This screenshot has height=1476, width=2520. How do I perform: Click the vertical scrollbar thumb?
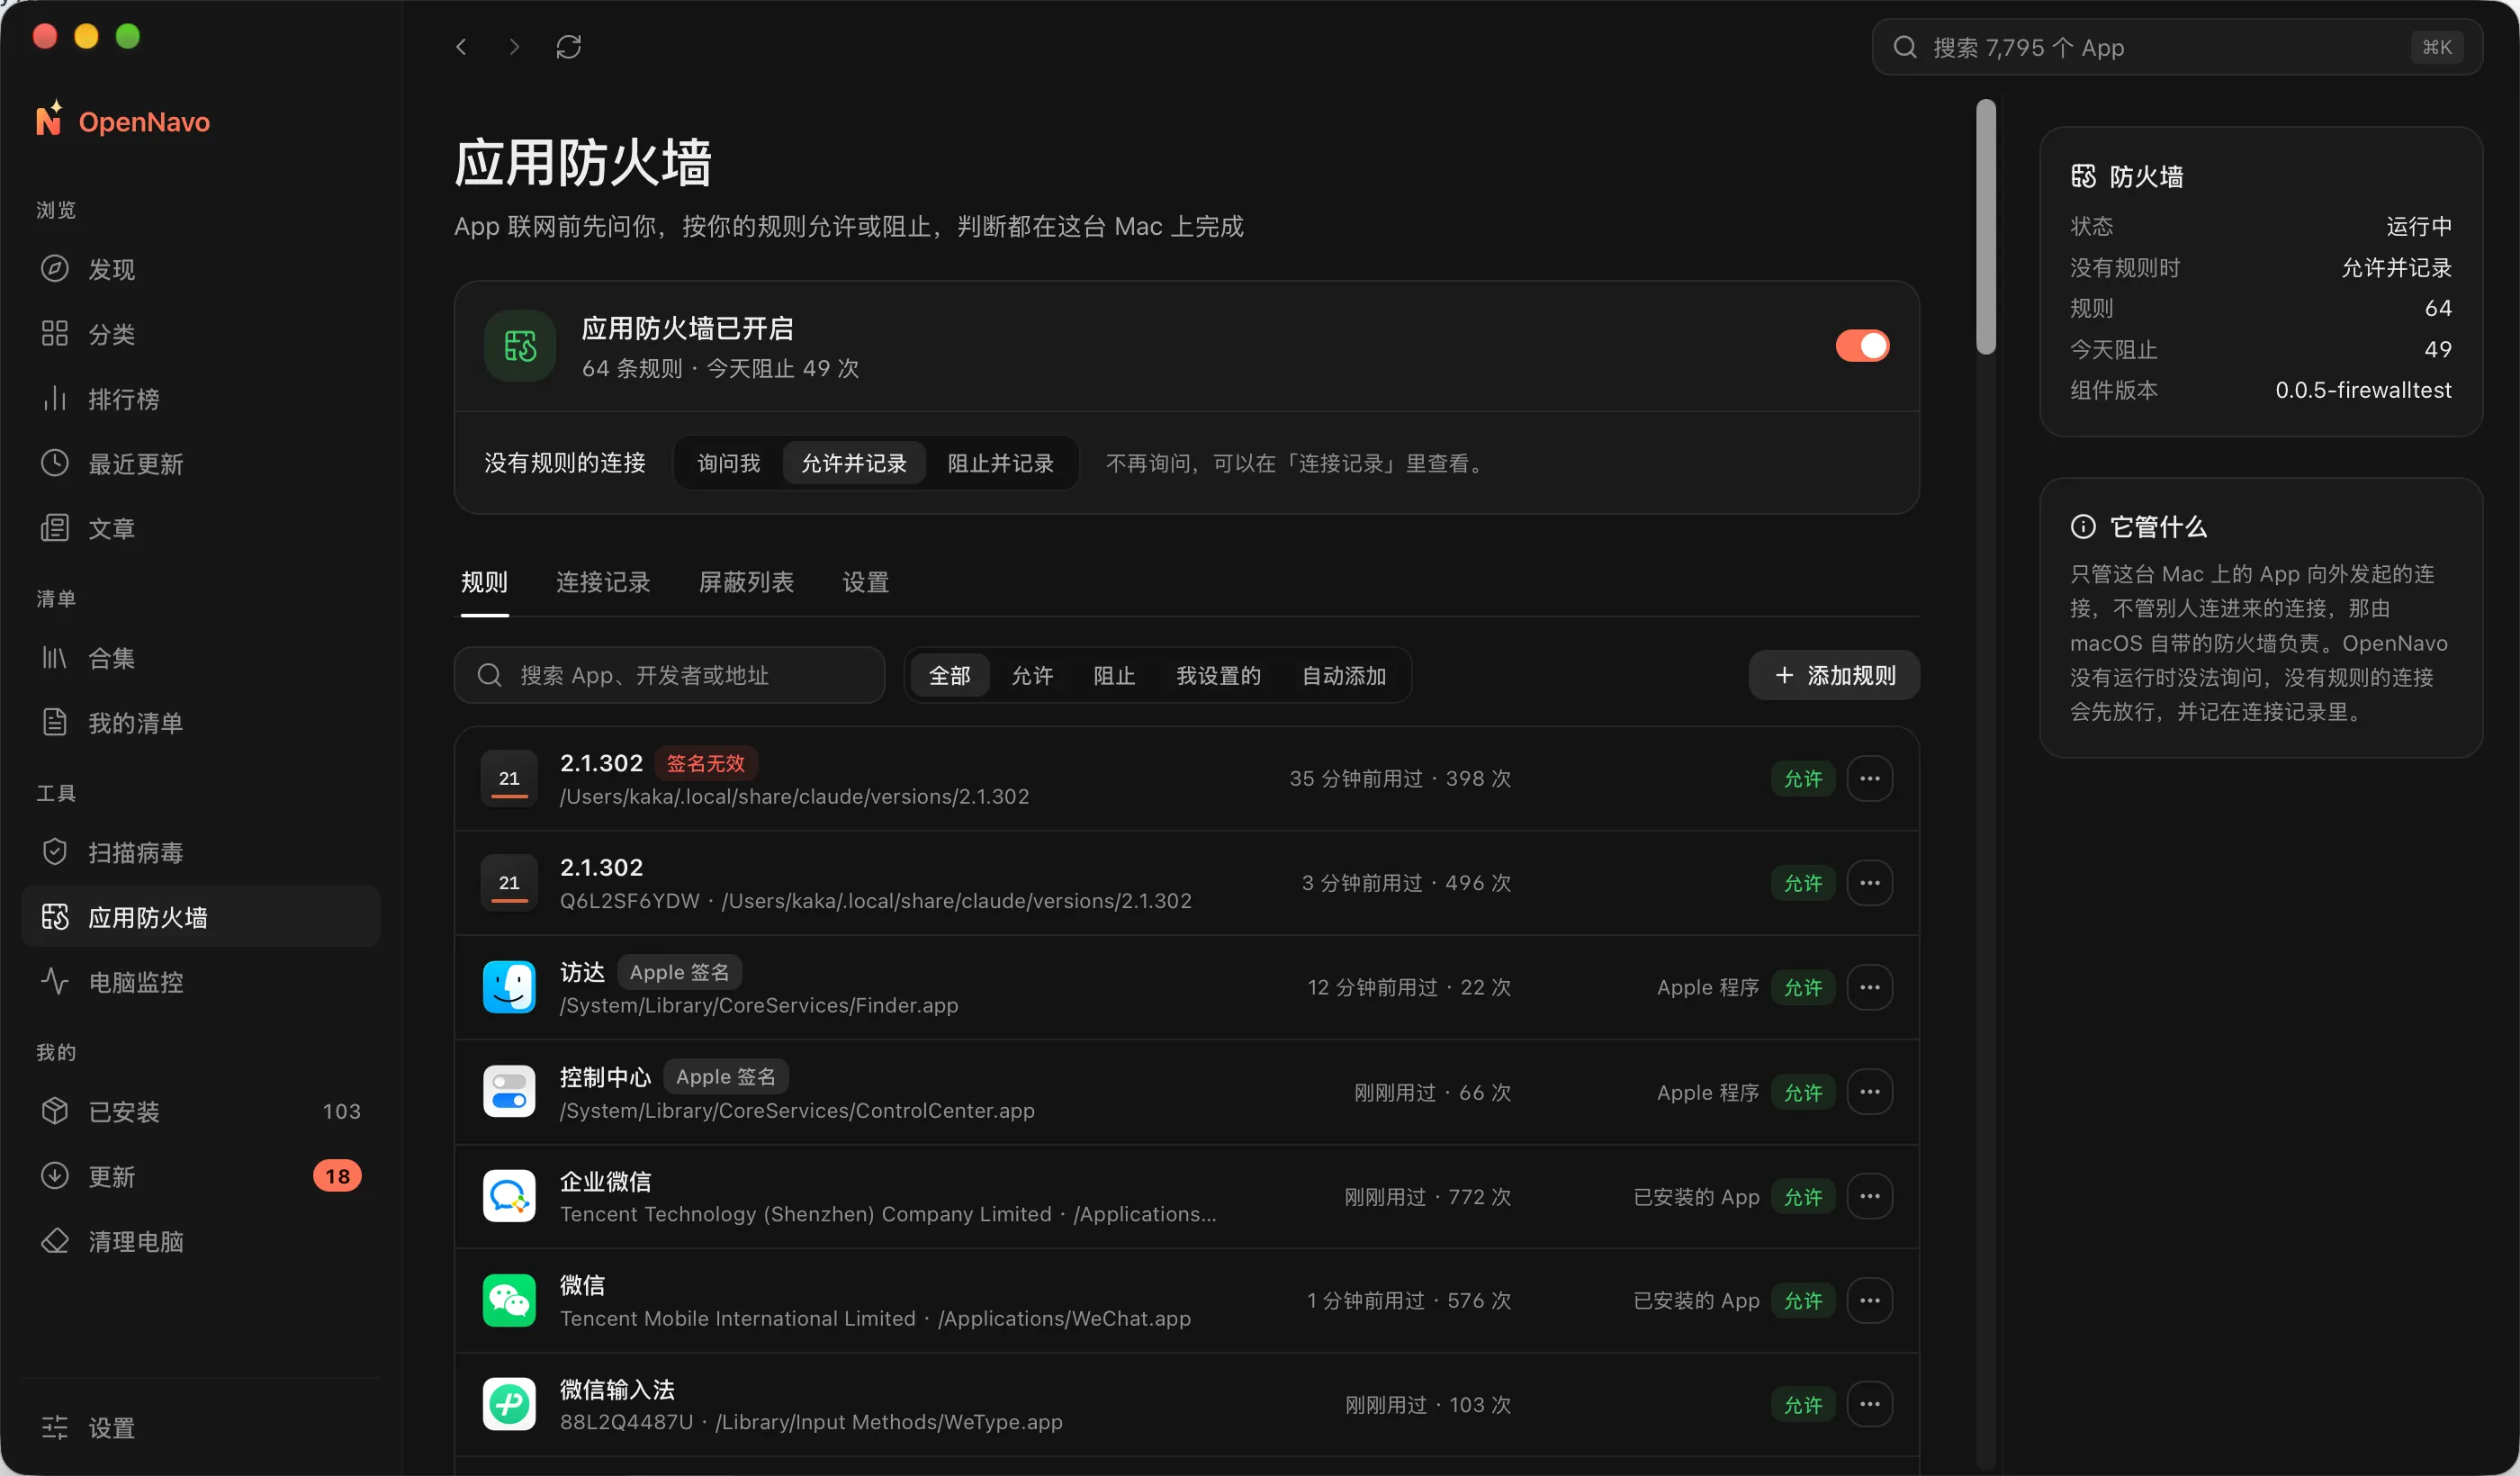tap(1986, 226)
